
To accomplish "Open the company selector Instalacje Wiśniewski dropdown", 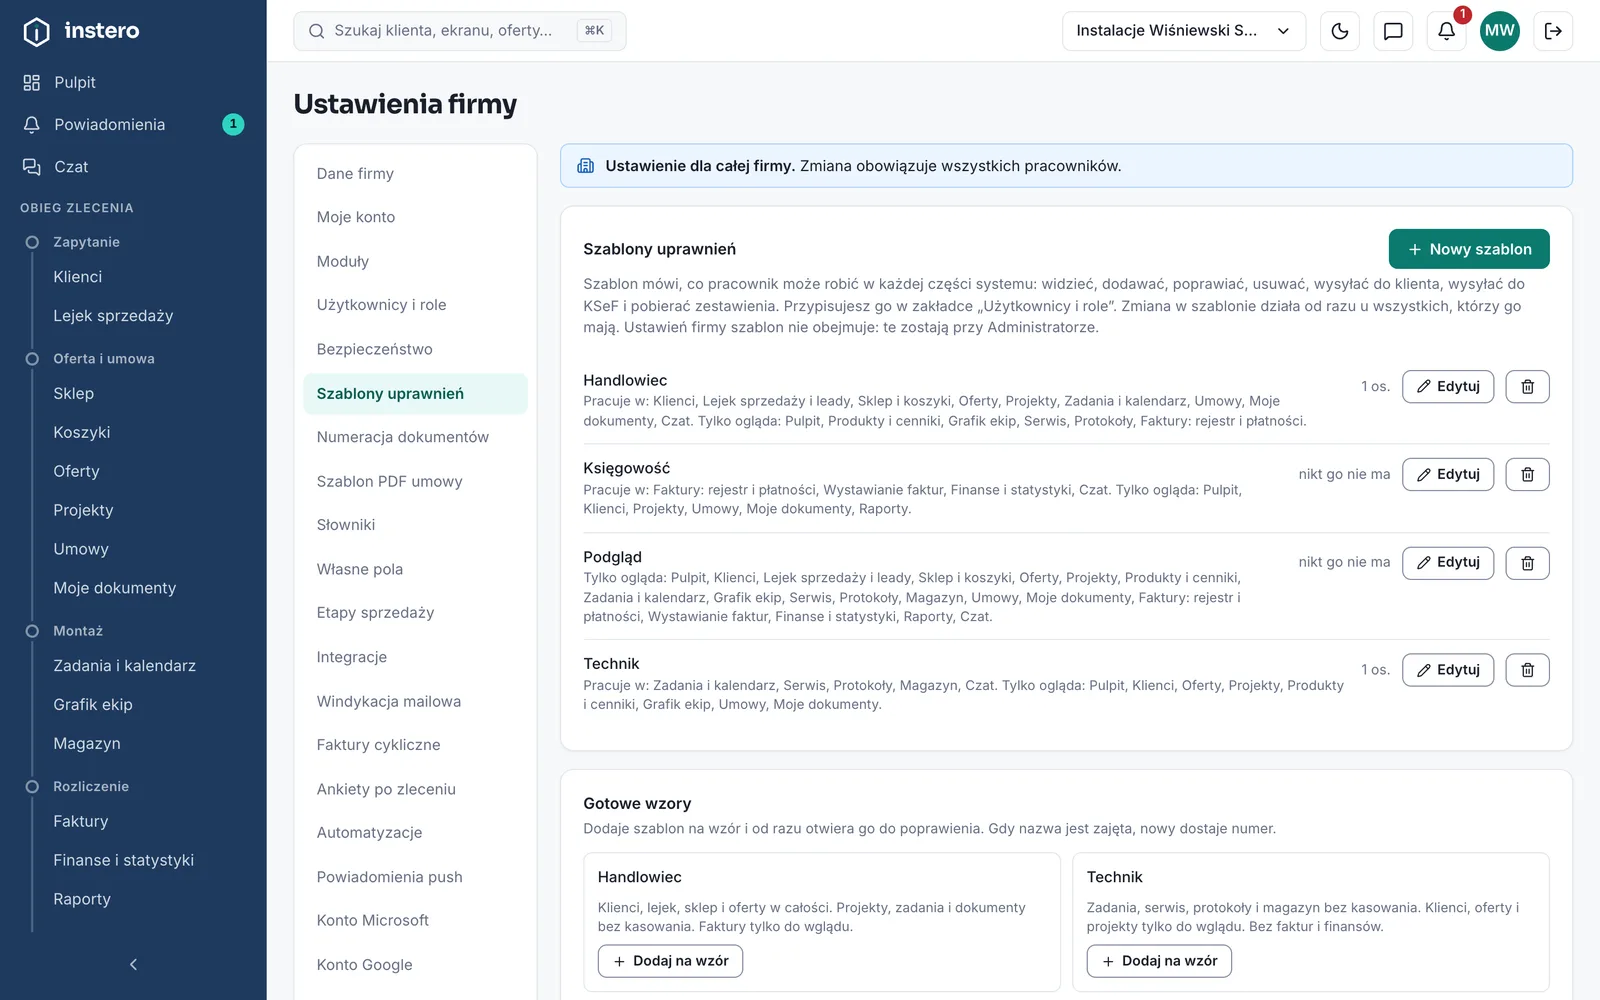I will pos(1184,31).
